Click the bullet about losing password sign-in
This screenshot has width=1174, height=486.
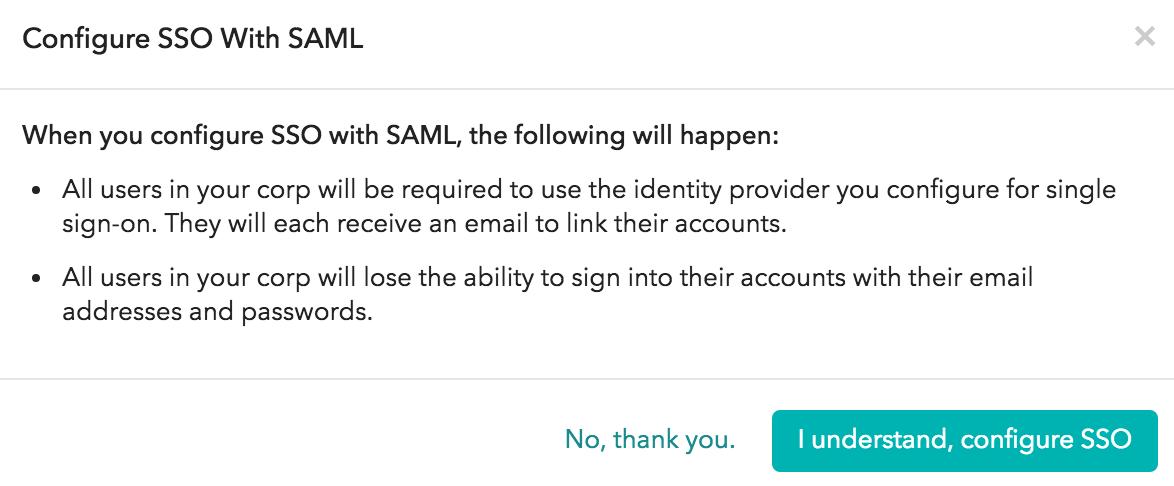coord(546,294)
